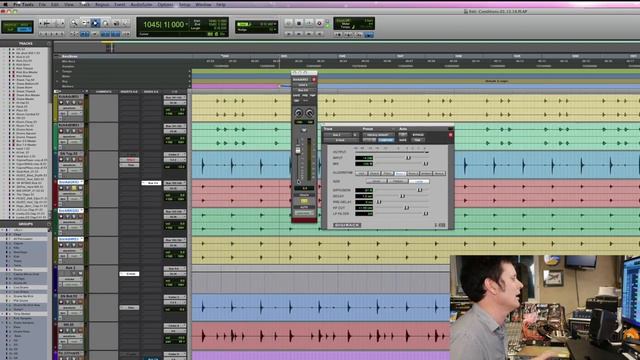Select the Ambient algorithm in D-Verb
Screen dimensions: 640x360
pyautogui.click(x=426, y=173)
